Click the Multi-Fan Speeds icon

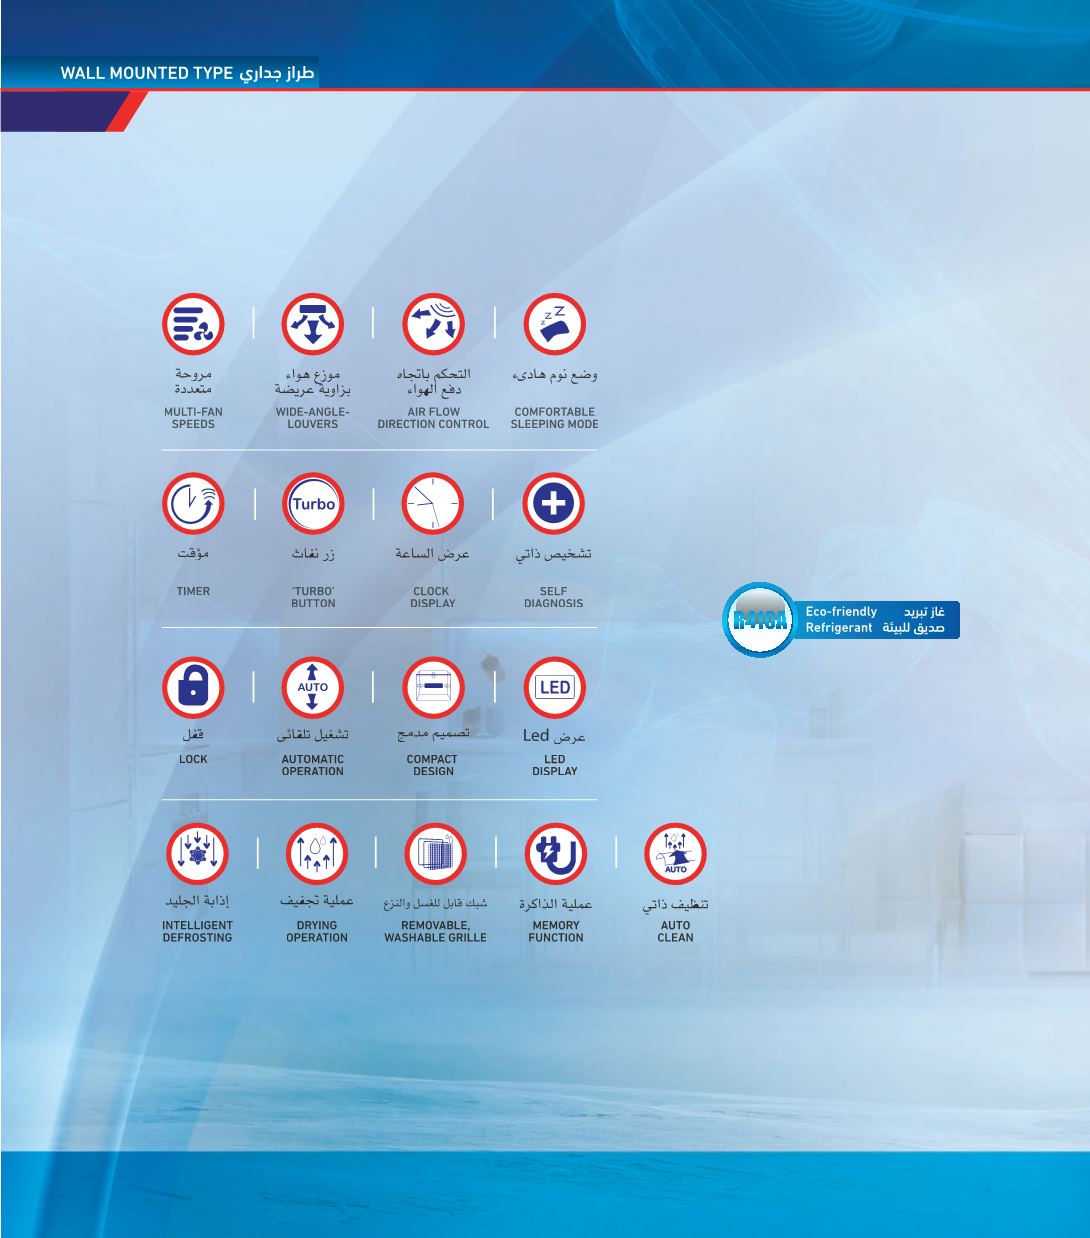pyautogui.click(x=193, y=324)
